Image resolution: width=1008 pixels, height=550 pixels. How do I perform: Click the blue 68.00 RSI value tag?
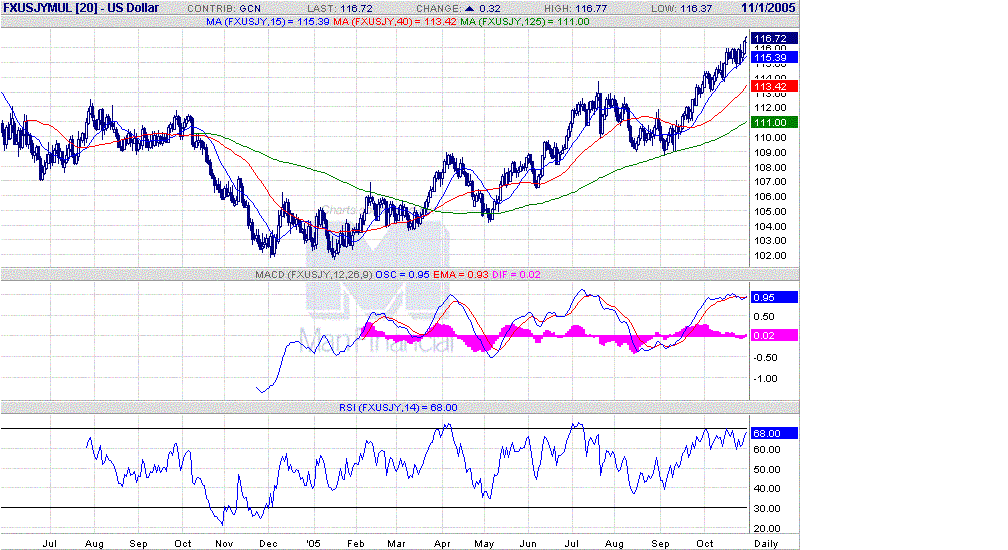click(774, 434)
